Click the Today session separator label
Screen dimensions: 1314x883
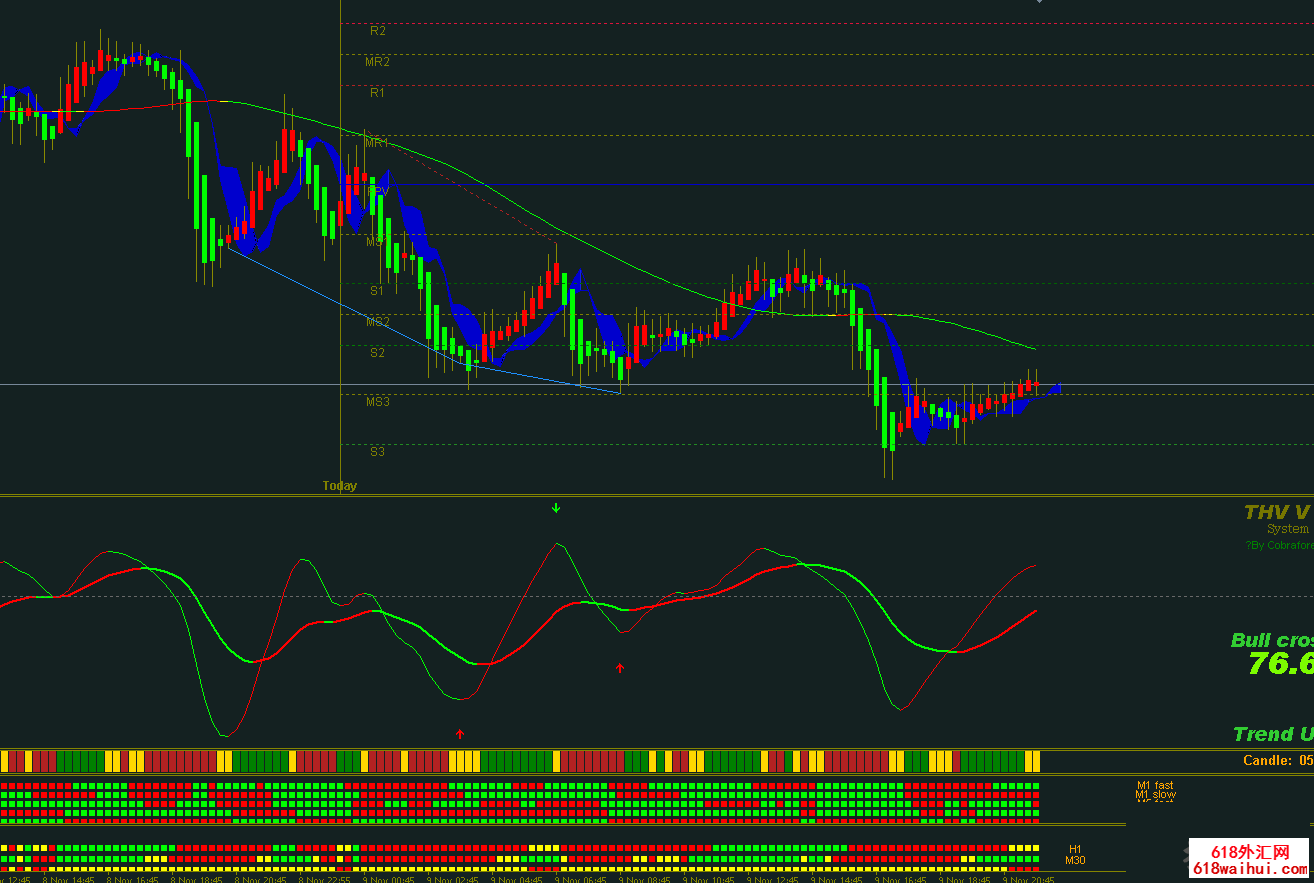click(x=339, y=486)
